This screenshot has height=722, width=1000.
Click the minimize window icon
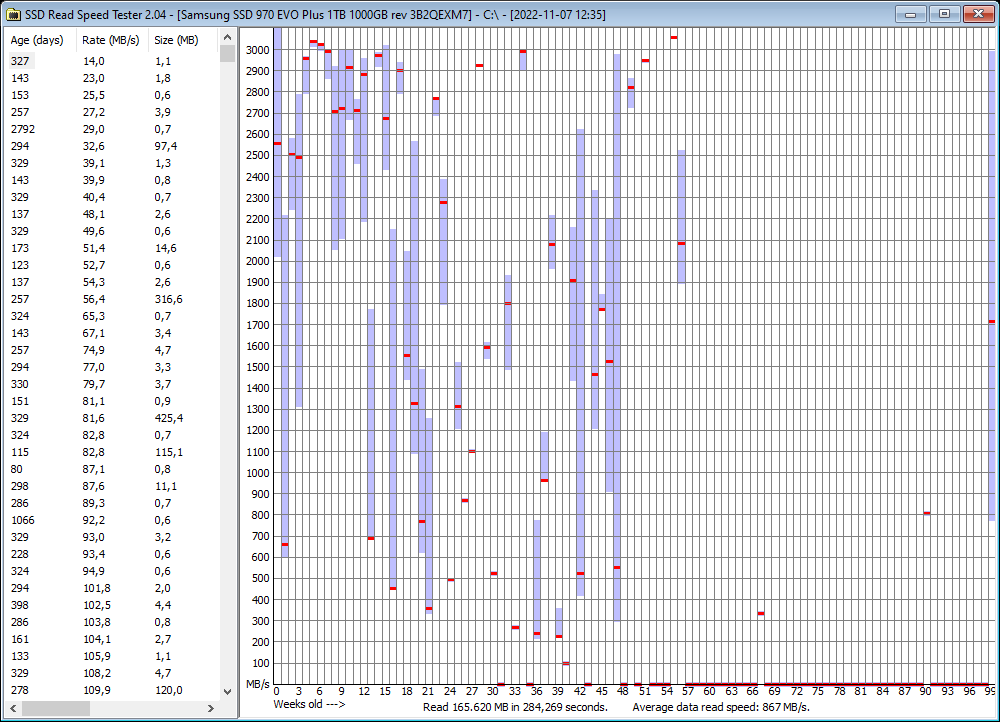(x=910, y=14)
